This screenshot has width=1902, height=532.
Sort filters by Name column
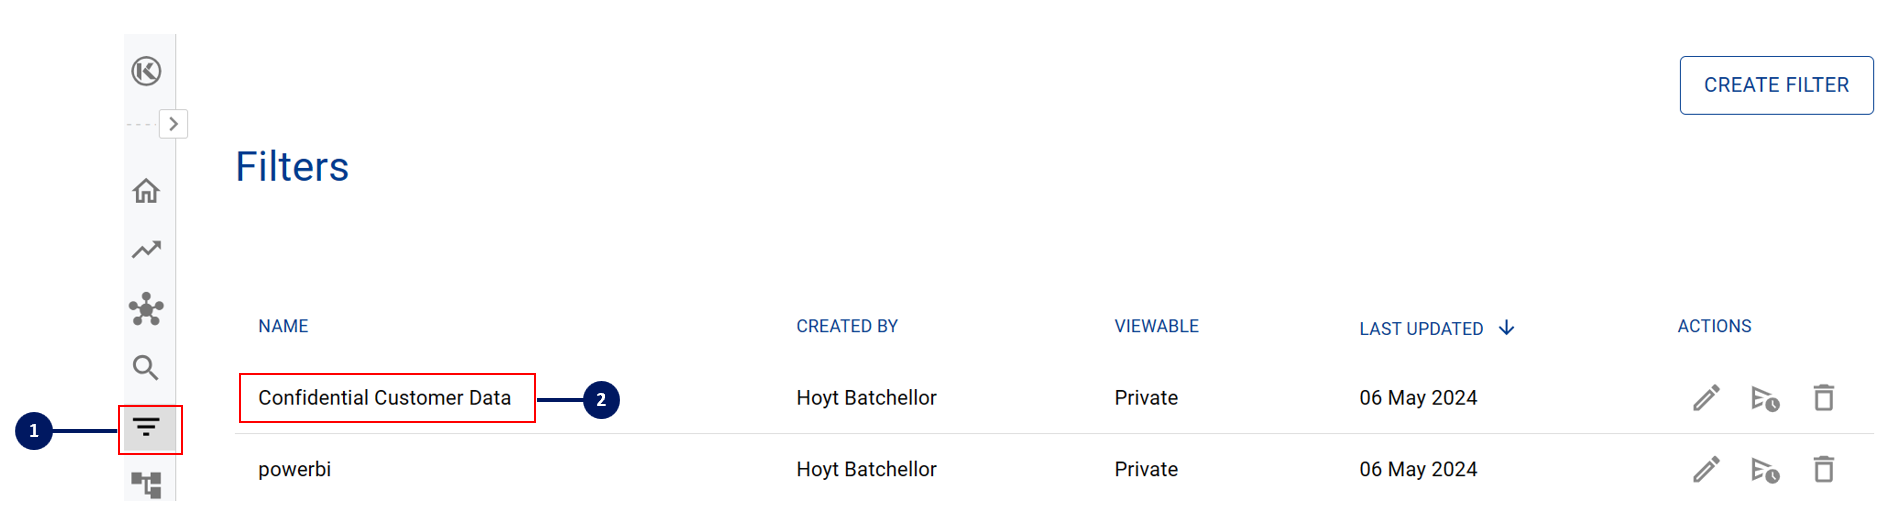(x=283, y=326)
